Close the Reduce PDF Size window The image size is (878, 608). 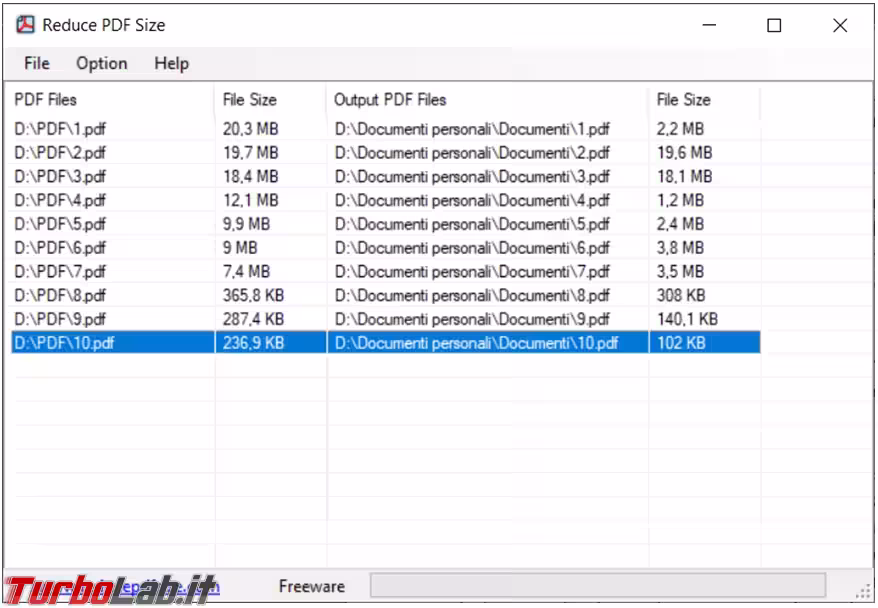click(840, 26)
